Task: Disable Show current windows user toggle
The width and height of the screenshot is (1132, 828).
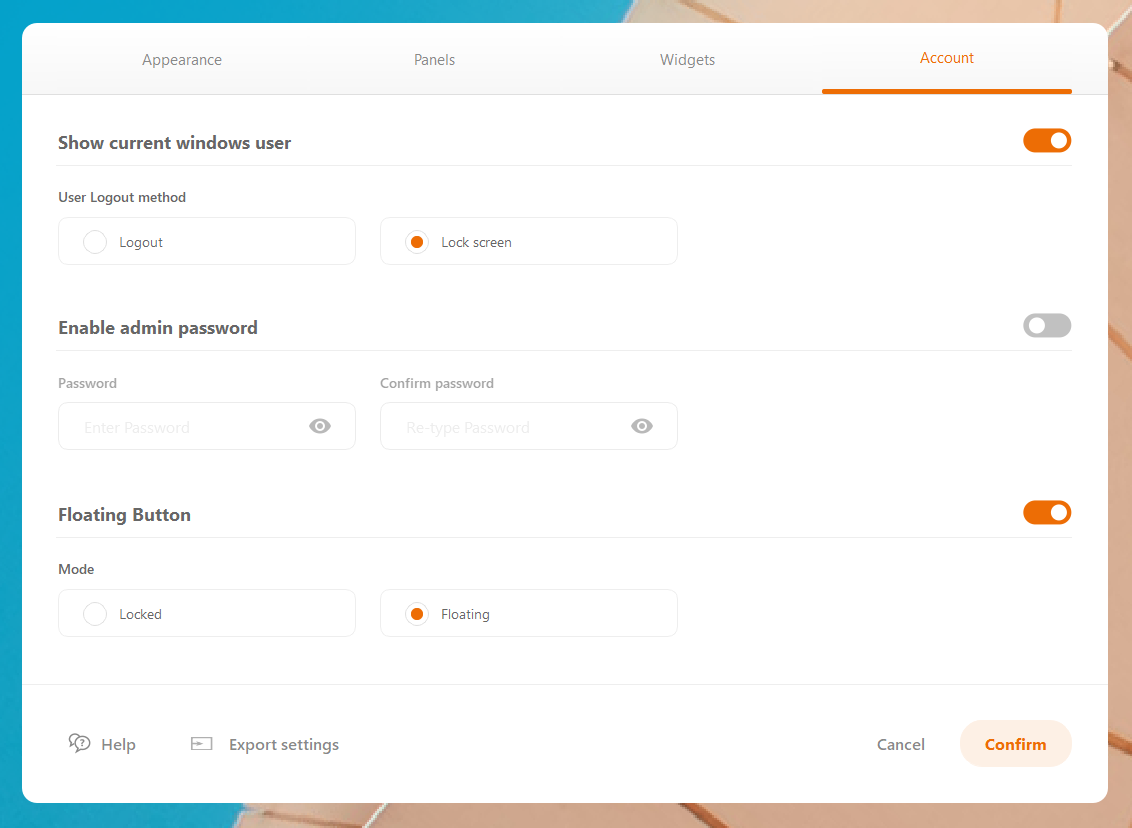Action: pos(1046,141)
